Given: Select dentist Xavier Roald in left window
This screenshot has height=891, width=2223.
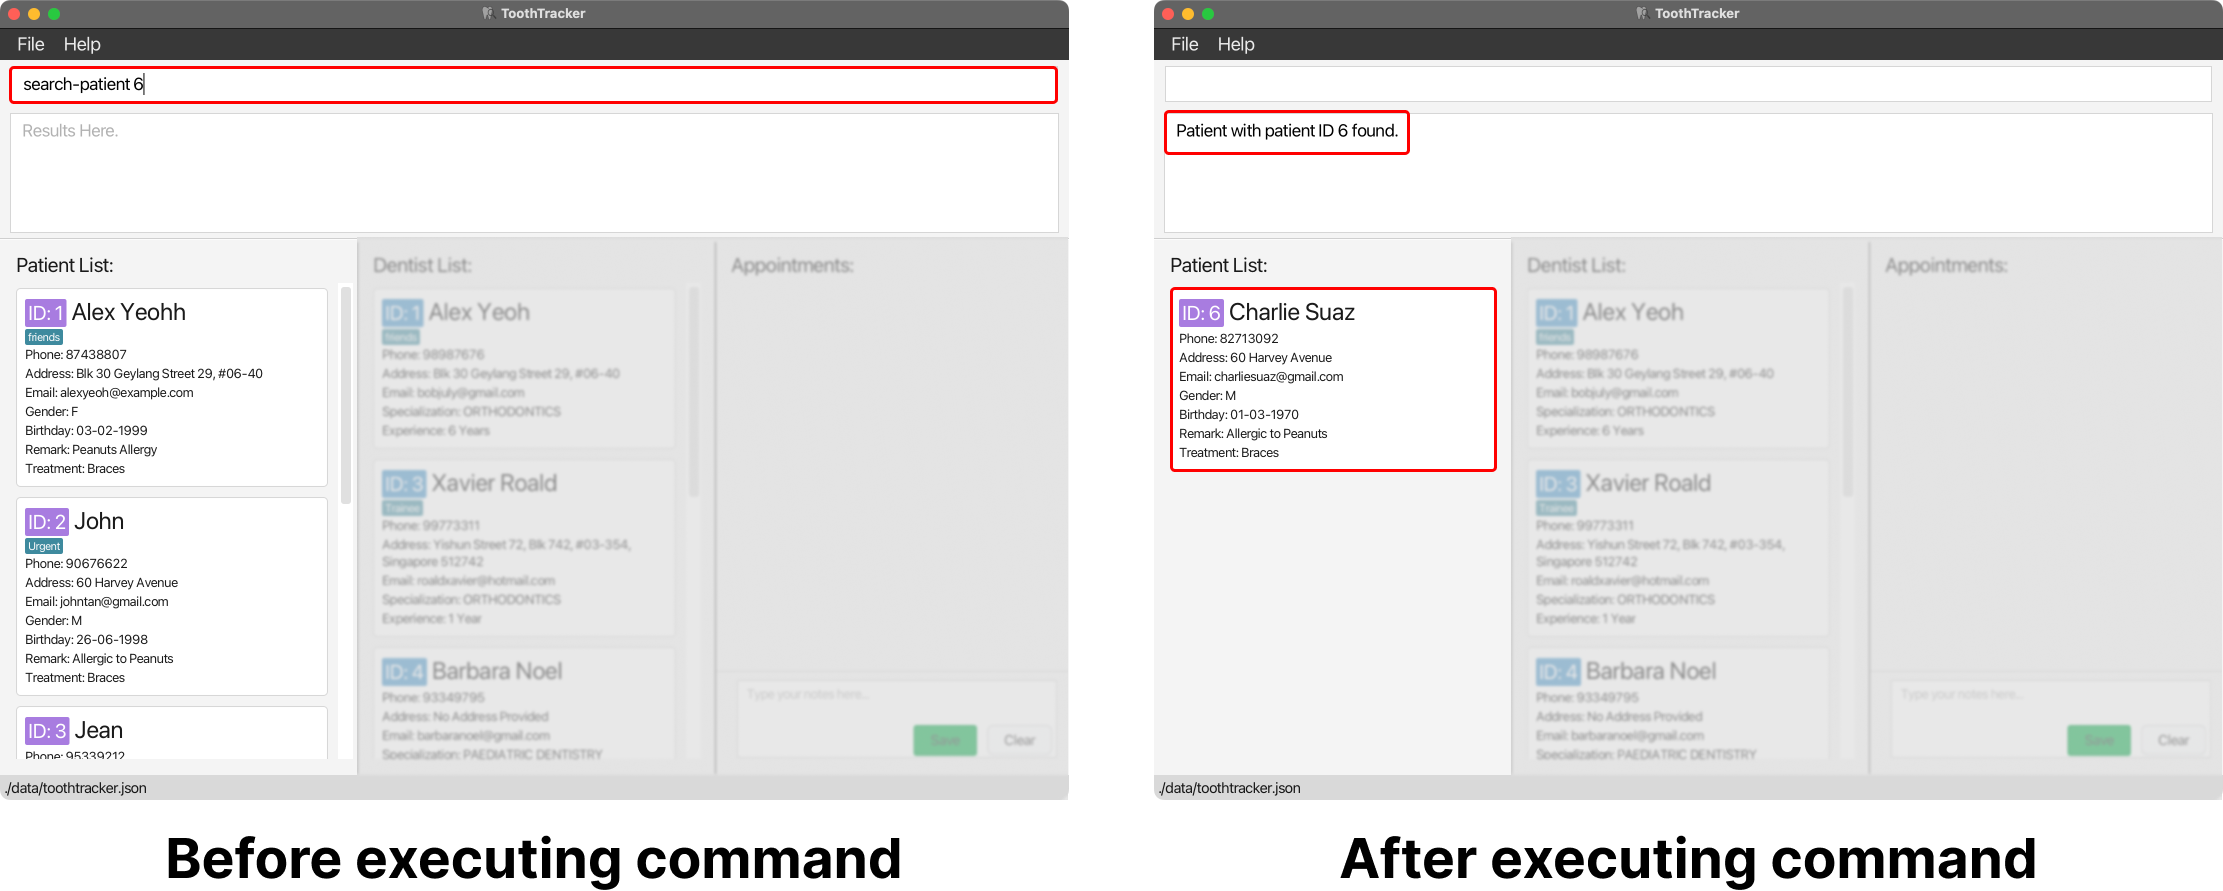Looking at the screenshot, I should pyautogui.click(x=494, y=483).
